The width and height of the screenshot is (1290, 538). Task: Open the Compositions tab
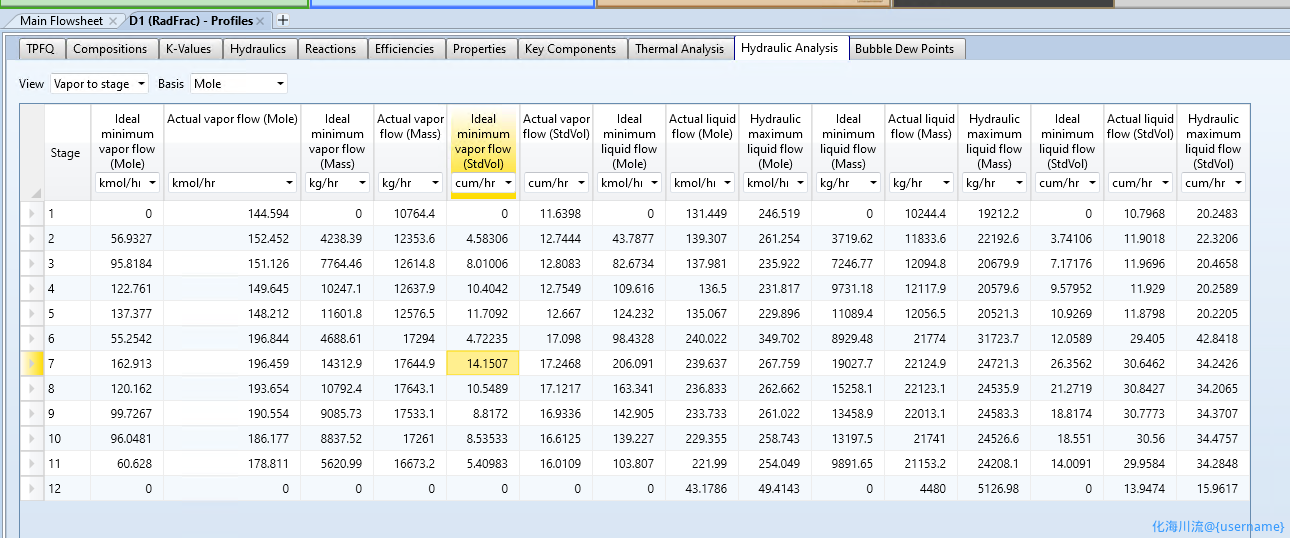pyautogui.click(x=110, y=48)
